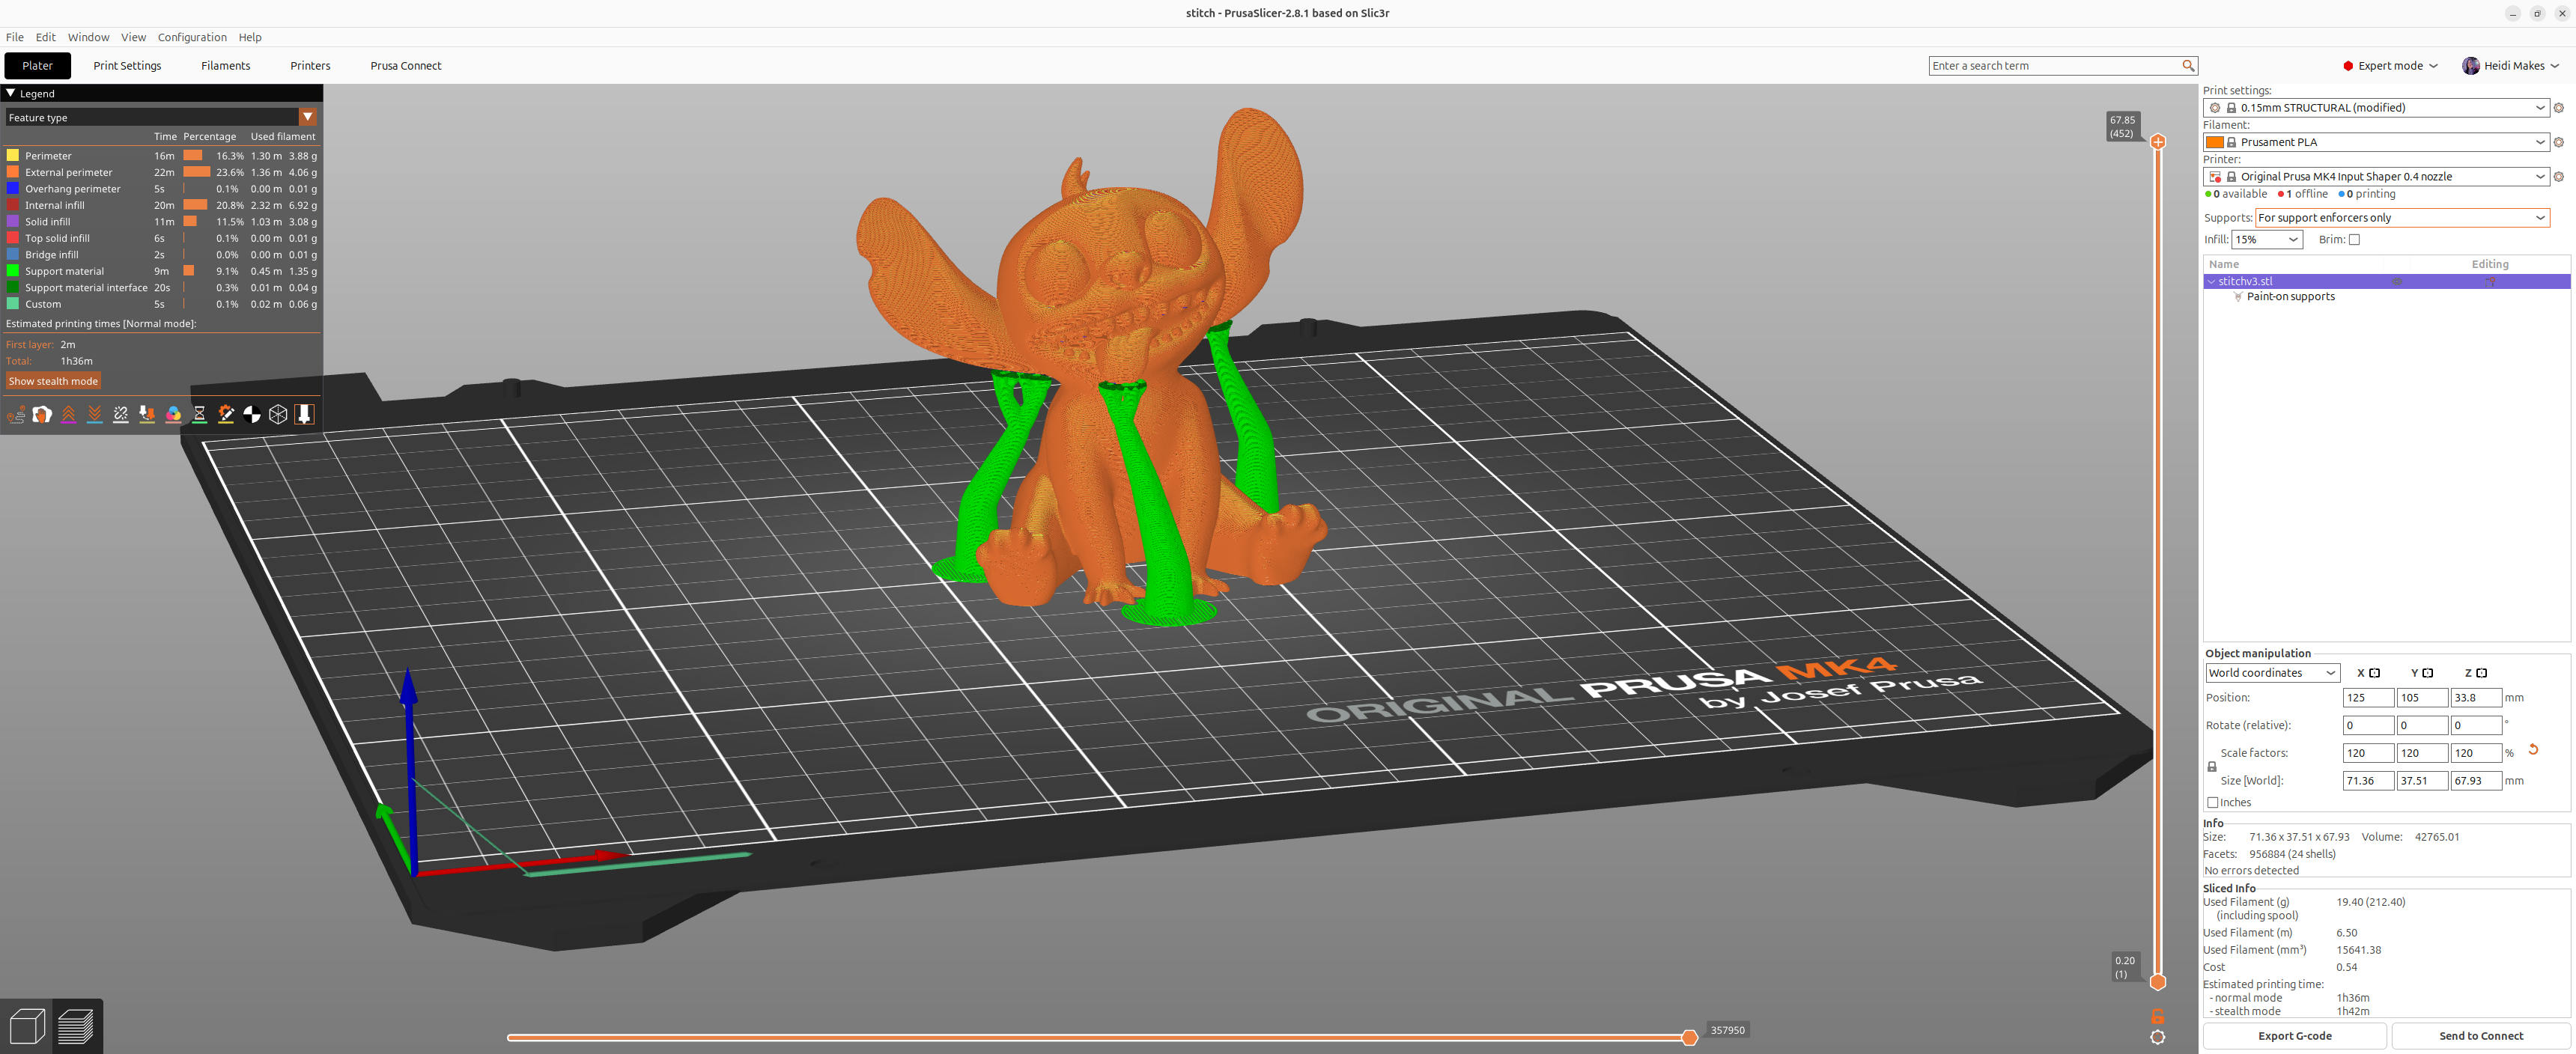This screenshot has height=1054, width=2576.
Task: Click Show stealth mode button
Action: [53, 381]
